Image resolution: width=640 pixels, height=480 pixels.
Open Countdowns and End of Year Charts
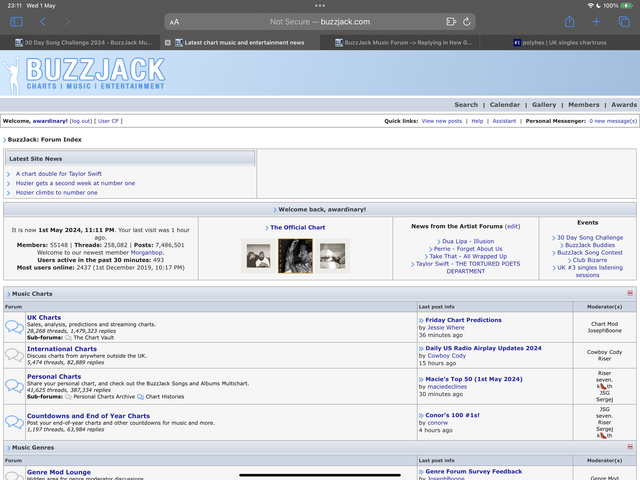tap(88, 416)
